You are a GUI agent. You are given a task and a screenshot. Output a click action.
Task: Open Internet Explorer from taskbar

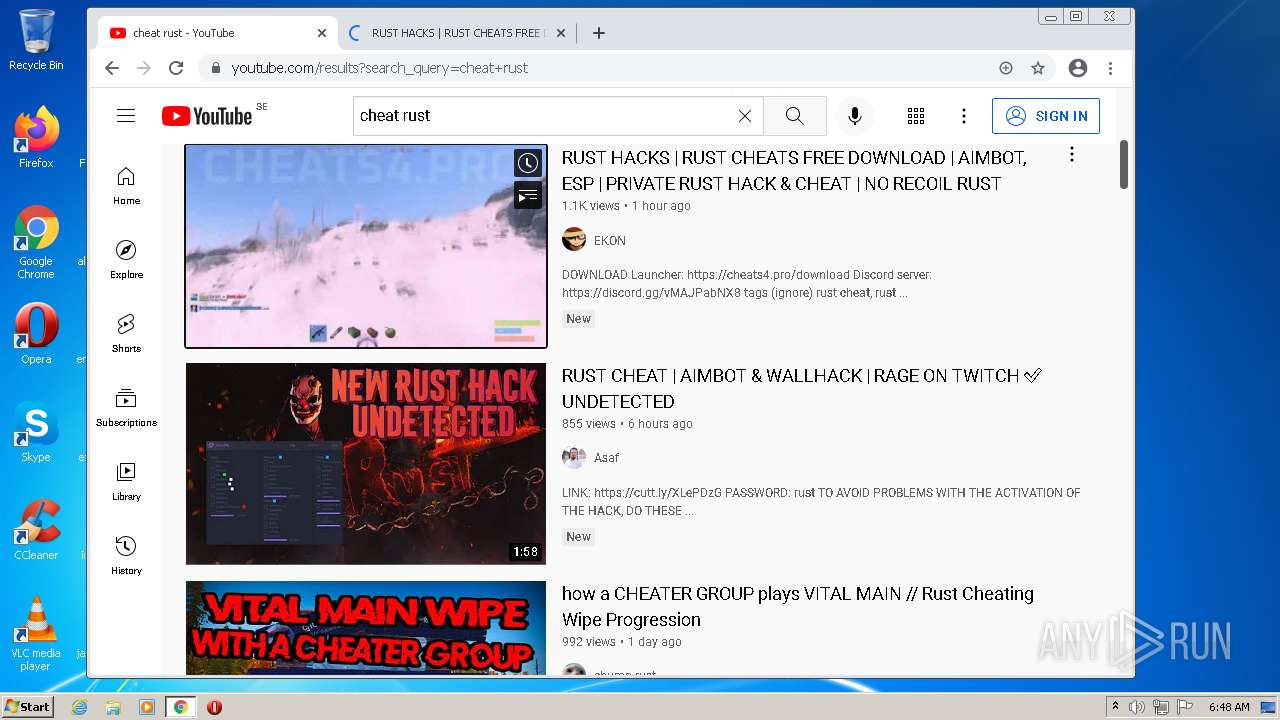[x=80, y=707]
